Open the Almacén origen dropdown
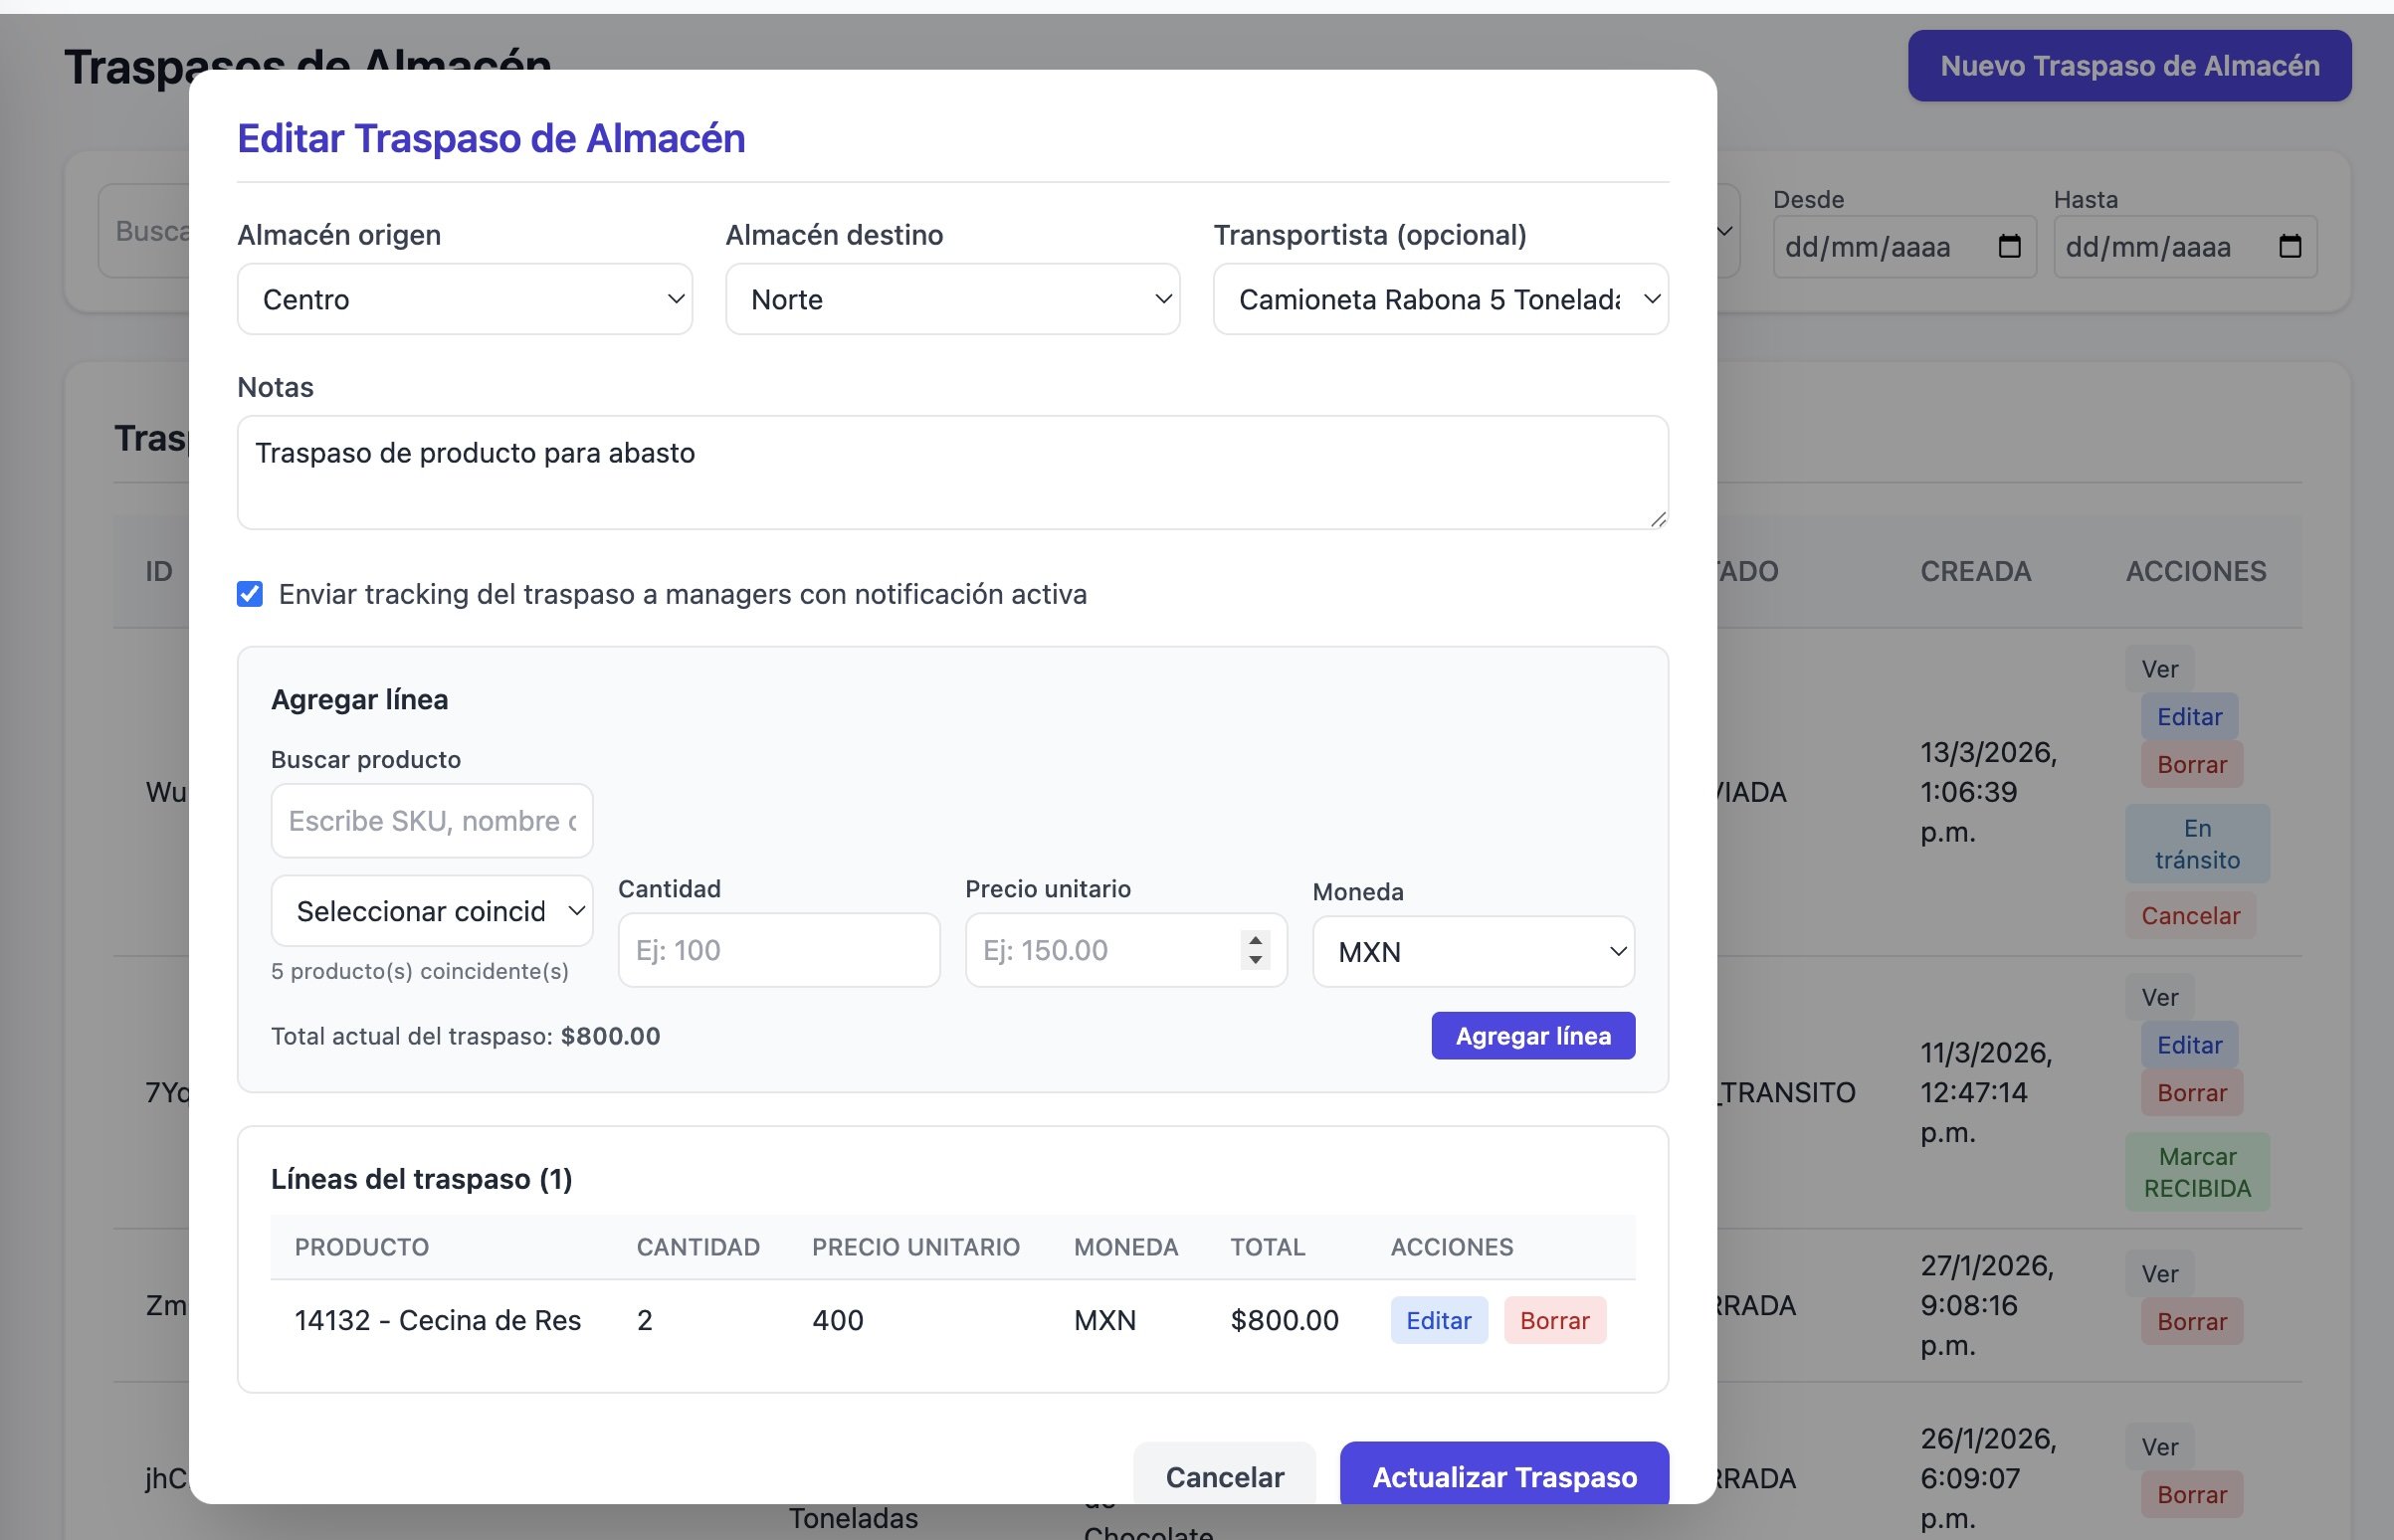Image resolution: width=2394 pixels, height=1540 pixels. click(x=464, y=299)
